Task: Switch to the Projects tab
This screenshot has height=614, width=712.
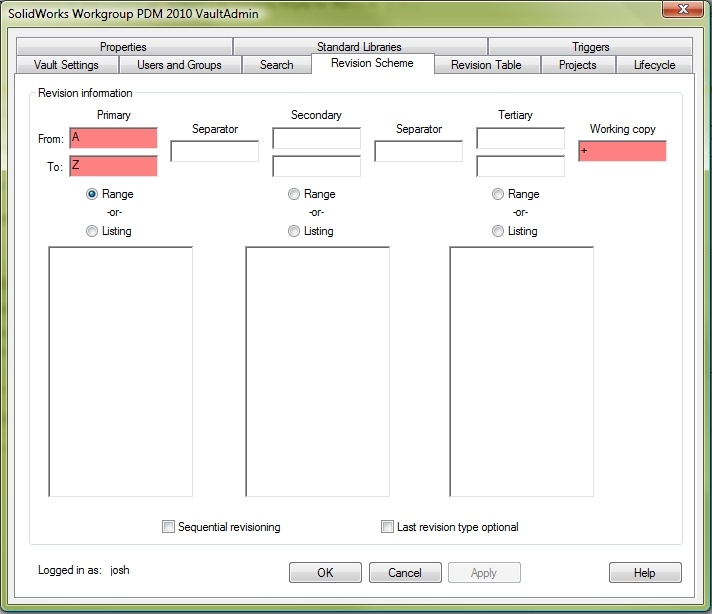Action: 578,65
